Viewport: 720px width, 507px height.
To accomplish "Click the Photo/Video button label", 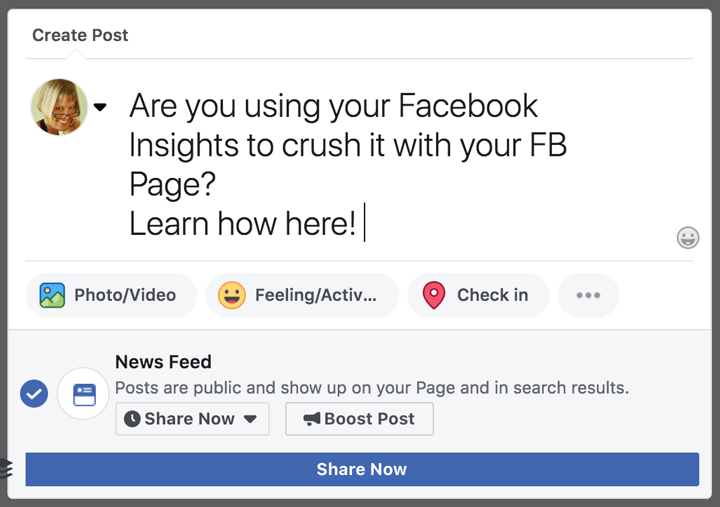I will pyautogui.click(x=125, y=295).
